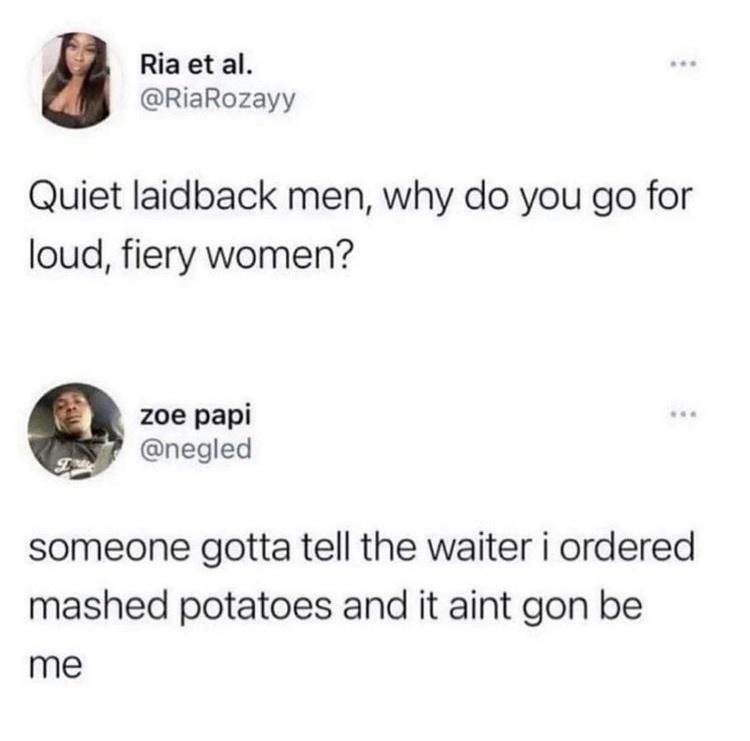The height and width of the screenshot is (741, 750).
Task: Visit the @negled handle link
Action: click(x=196, y=450)
